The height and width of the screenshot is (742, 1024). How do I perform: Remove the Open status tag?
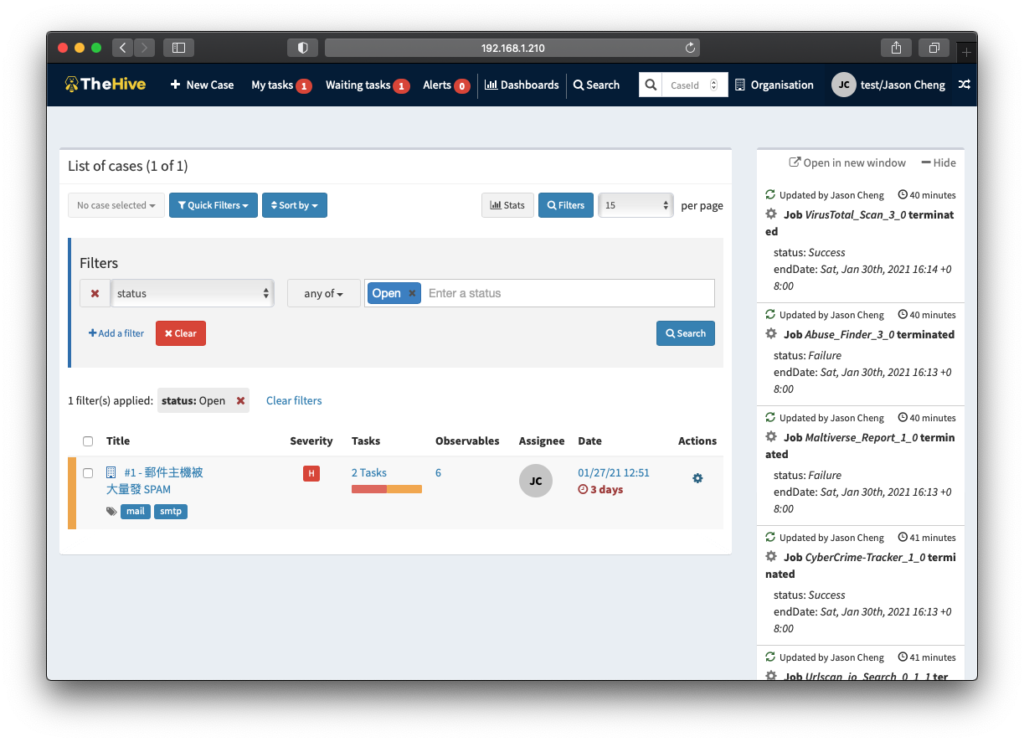click(412, 293)
